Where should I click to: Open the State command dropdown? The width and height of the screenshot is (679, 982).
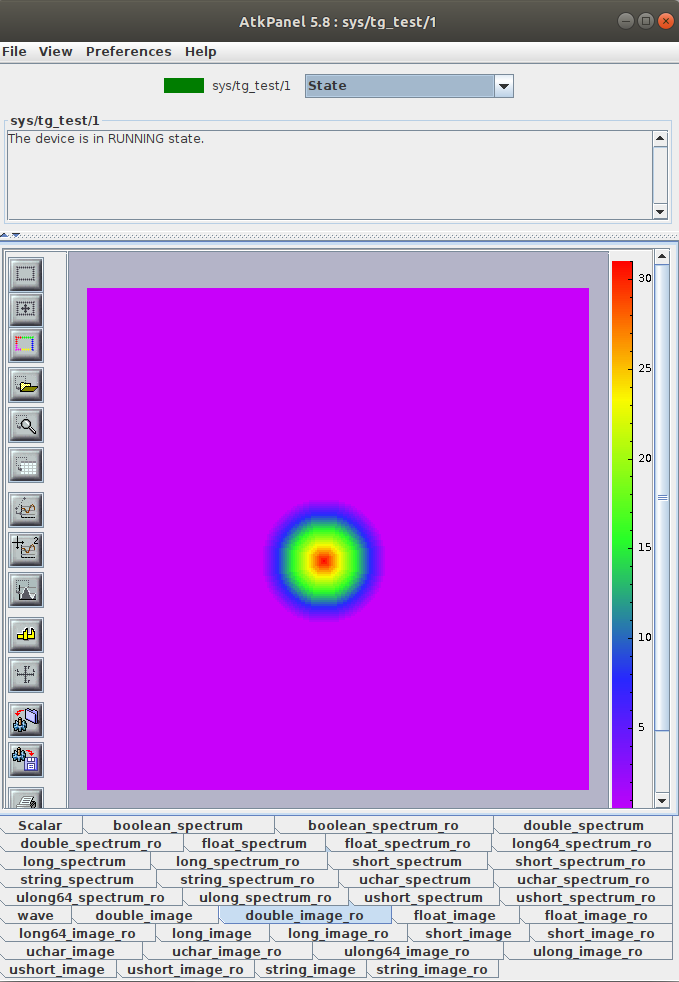(504, 86)
